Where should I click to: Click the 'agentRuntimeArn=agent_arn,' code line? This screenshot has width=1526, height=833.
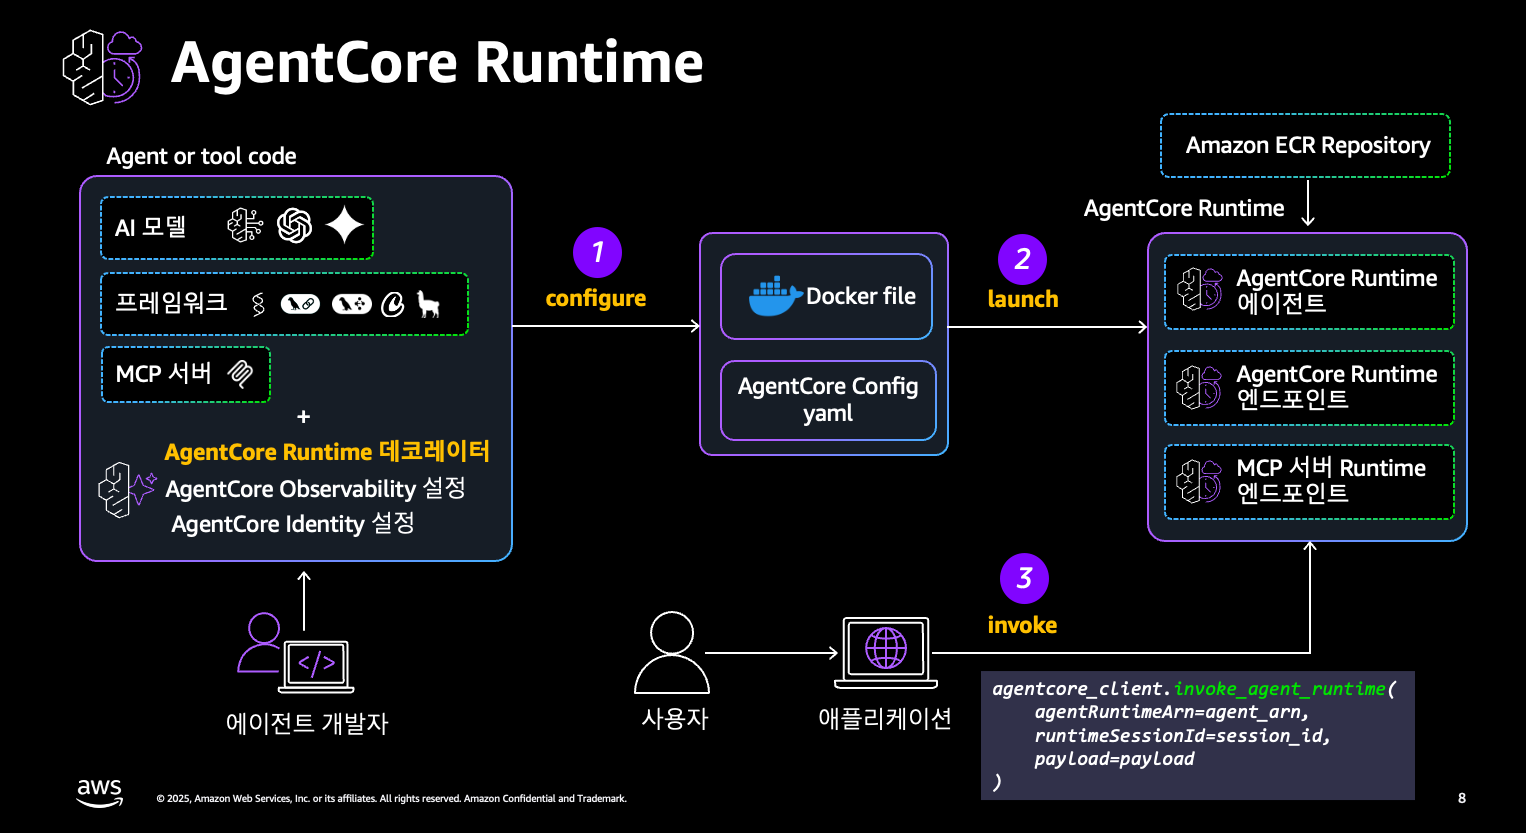(1172, 712)
